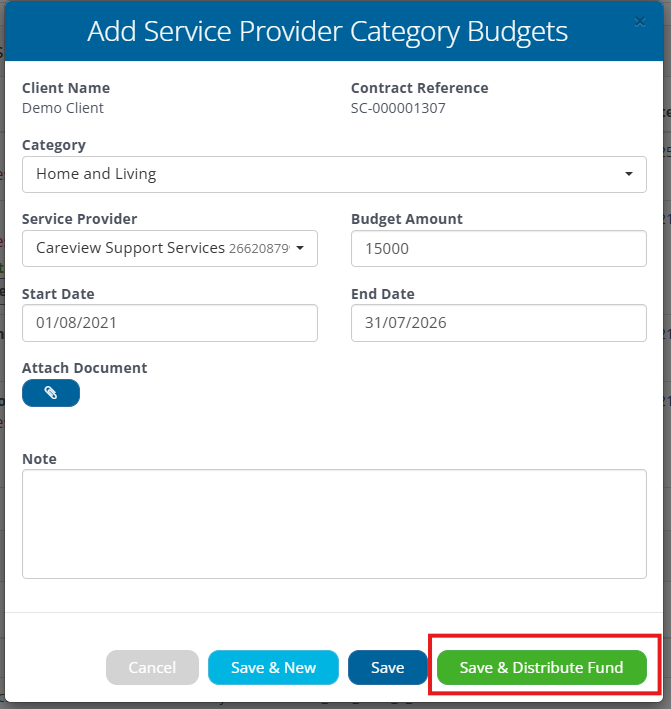Open the Category dropdown showing Home and Living
The width and height of the screenshot is (671, 709).
pyautogui.click(x=334, y=174)
